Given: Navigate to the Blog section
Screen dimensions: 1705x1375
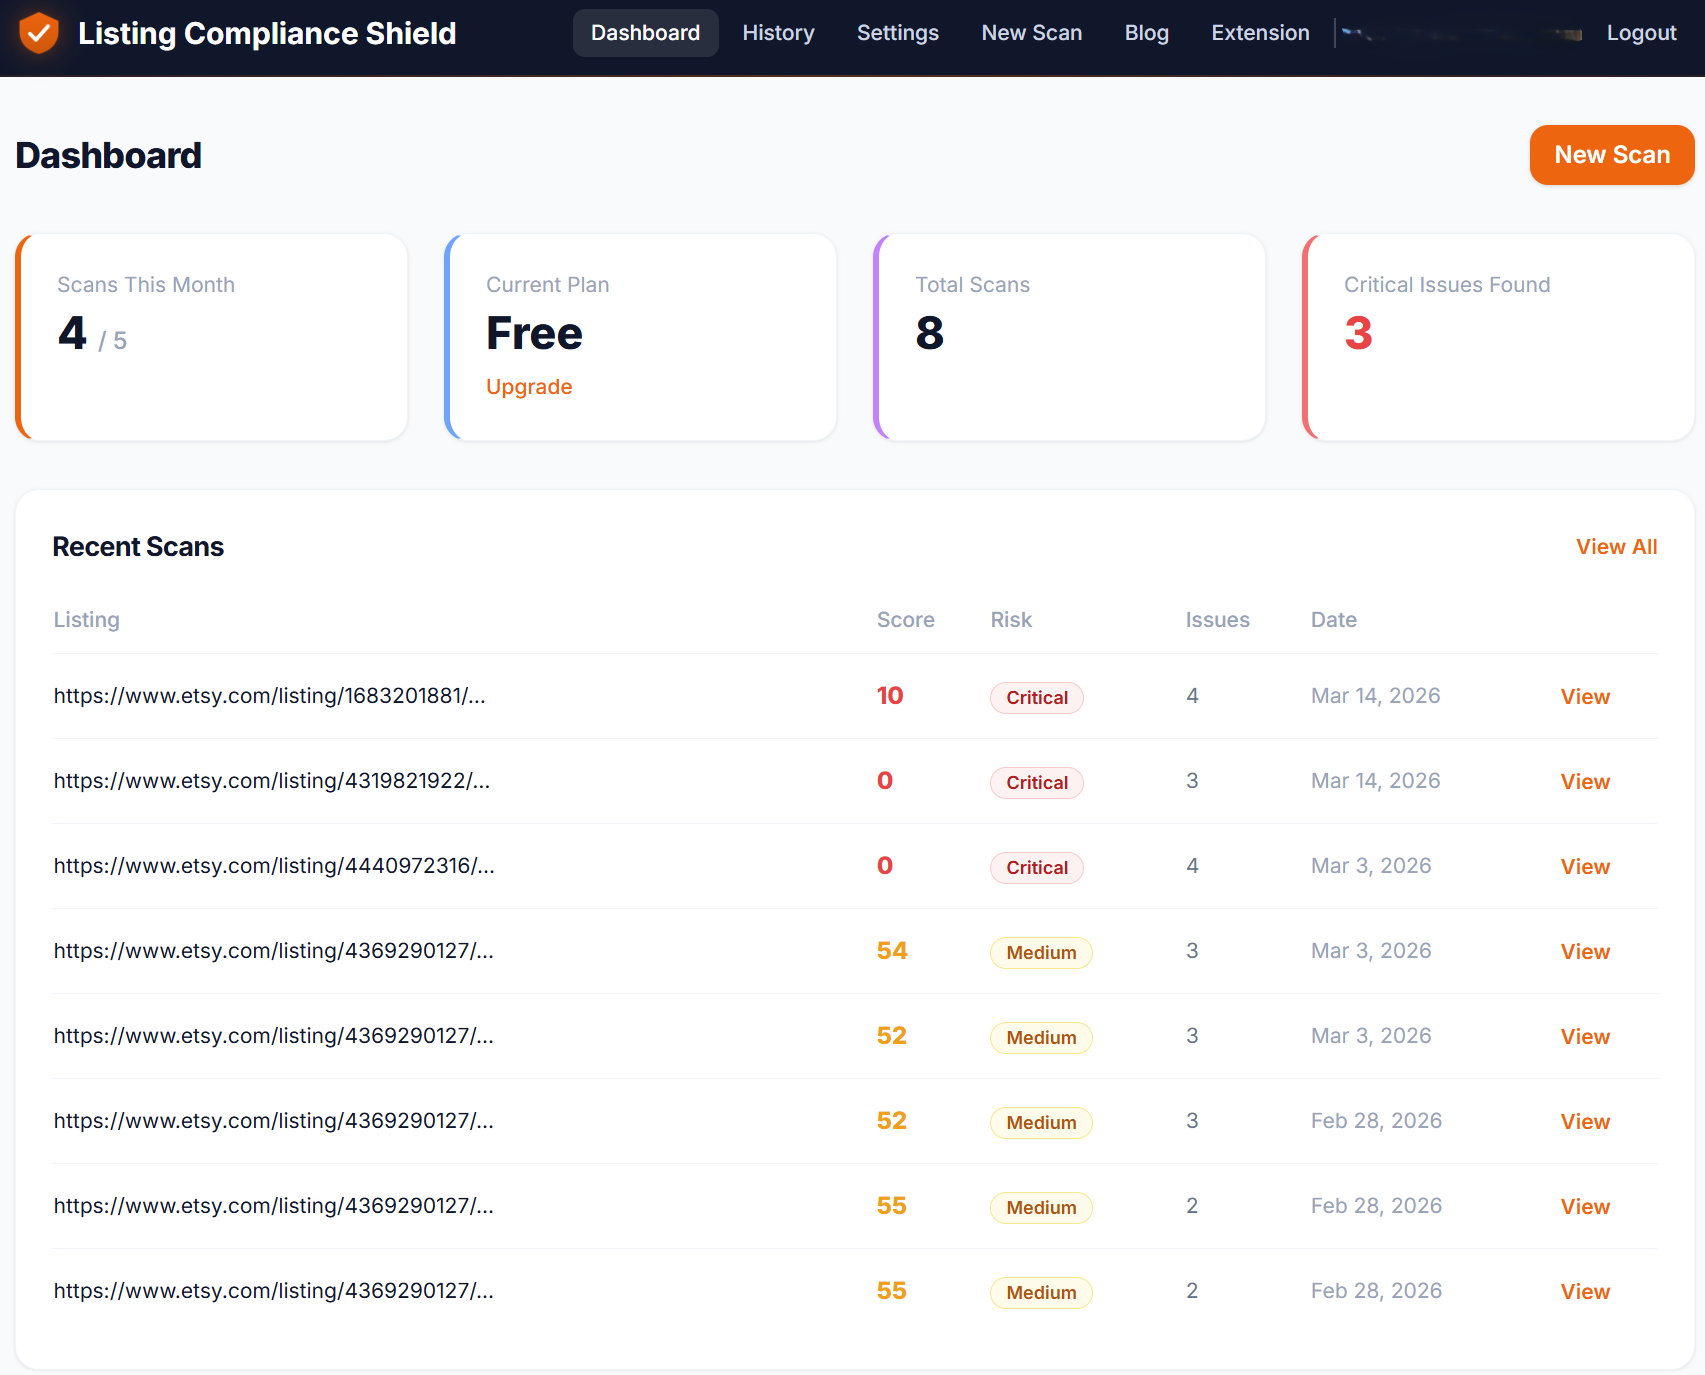Looking at the screenshot, I should tap(1146, 32).
